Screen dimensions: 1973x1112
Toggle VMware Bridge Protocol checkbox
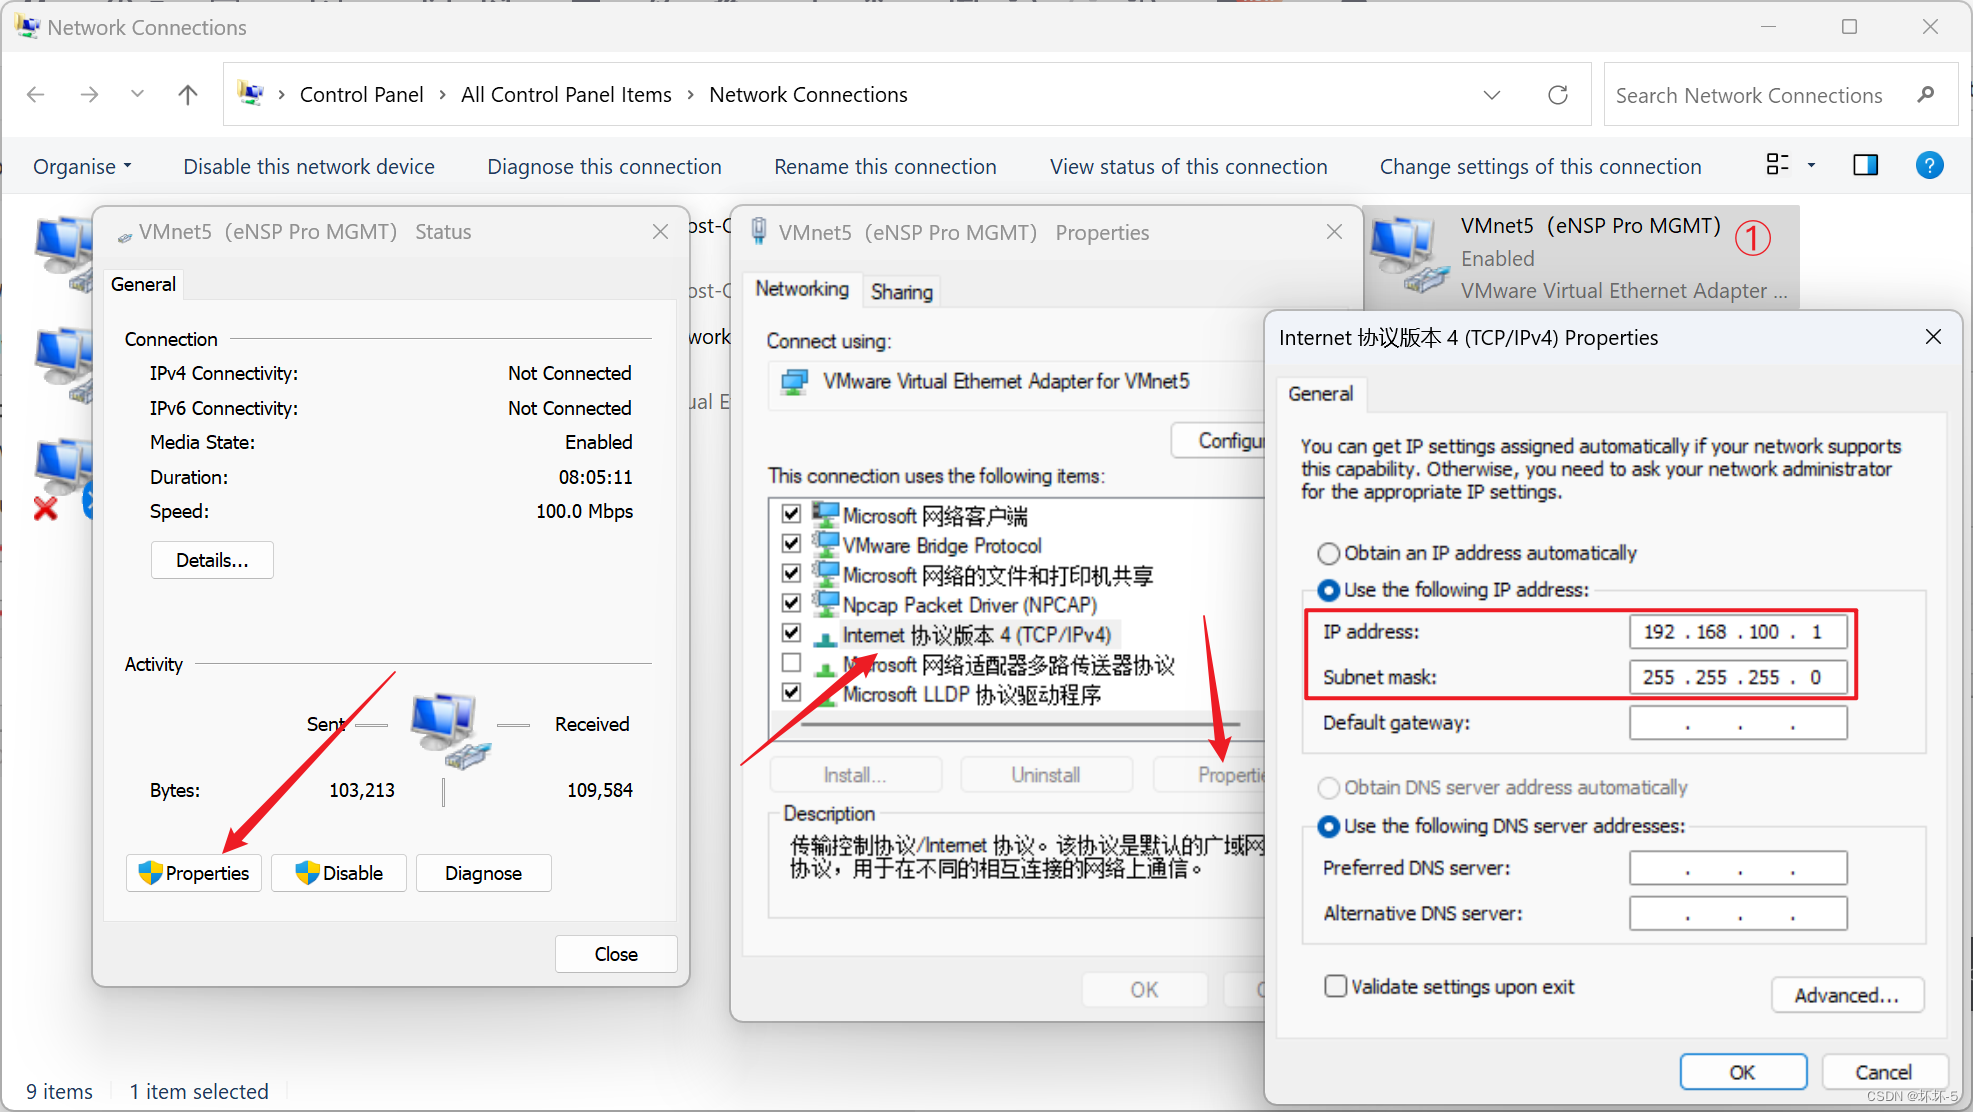coord(791,544)
